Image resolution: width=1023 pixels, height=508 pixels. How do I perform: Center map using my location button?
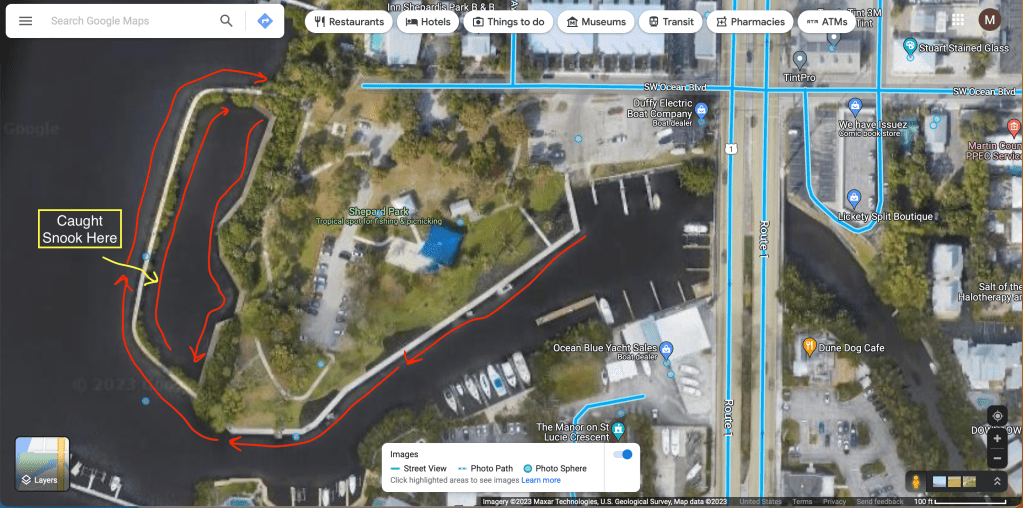pos(998,416)
